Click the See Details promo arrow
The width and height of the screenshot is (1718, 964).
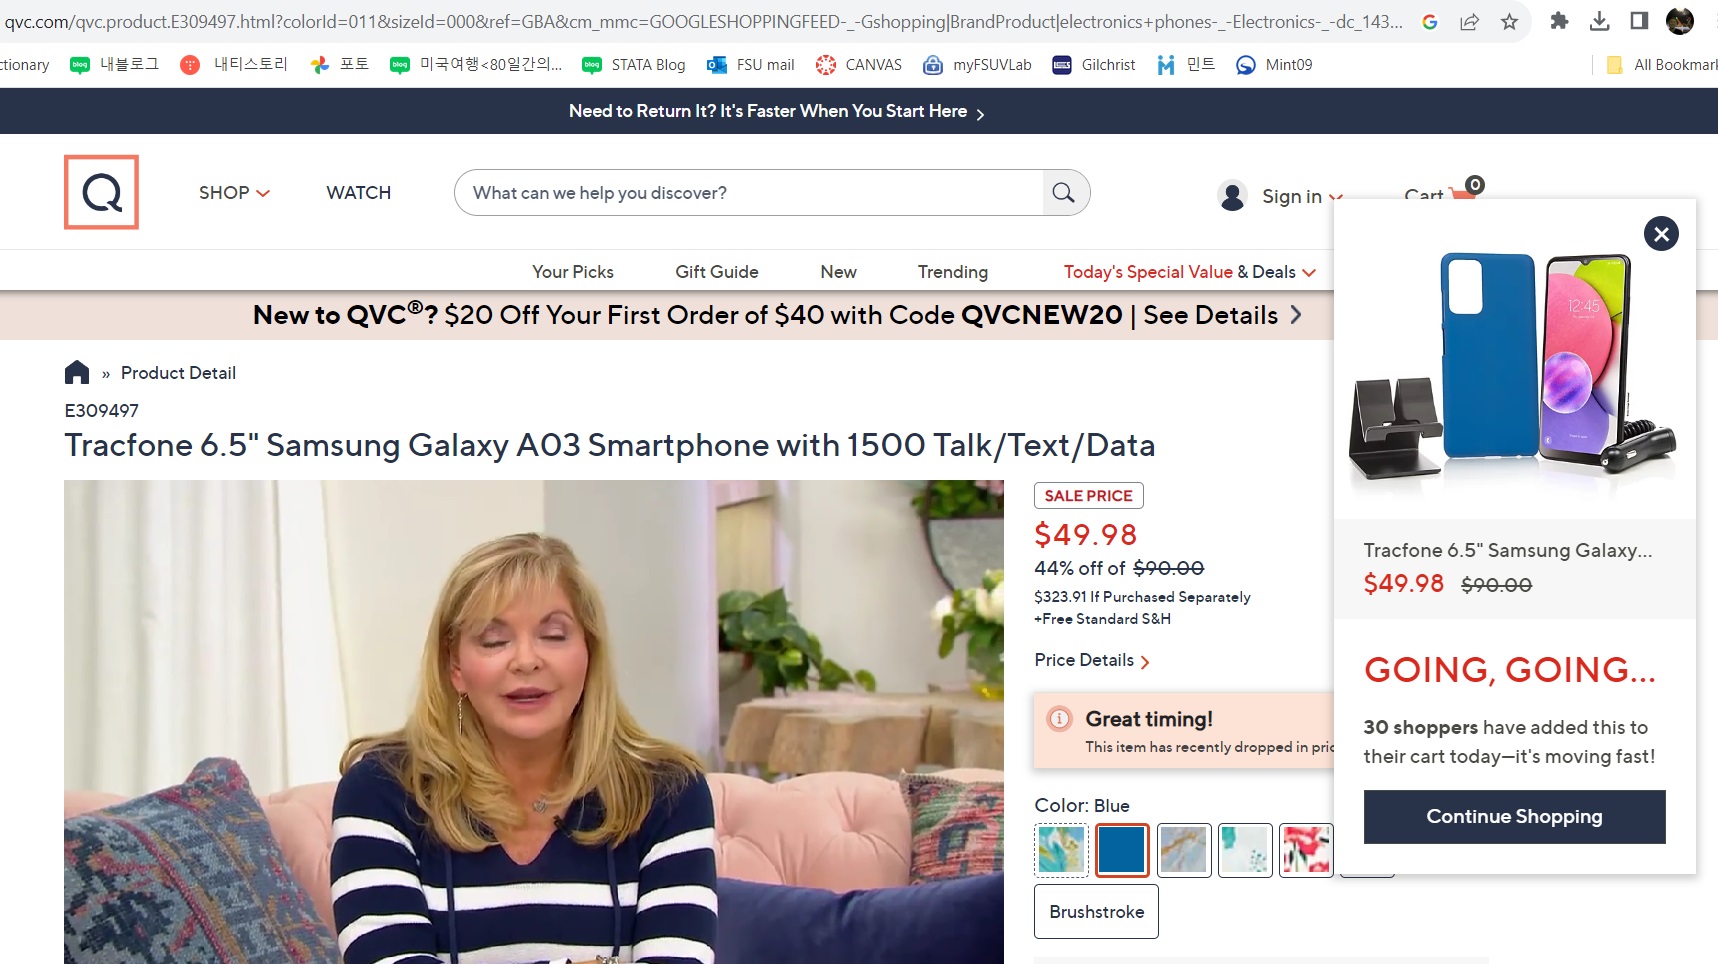click(1296, 315)
